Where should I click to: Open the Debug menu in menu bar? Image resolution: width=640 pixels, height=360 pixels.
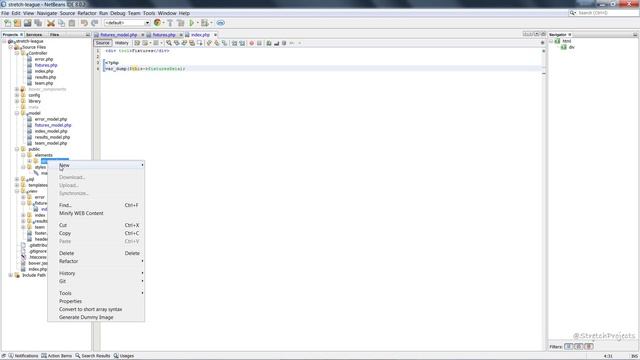click(x=118, y=13)
